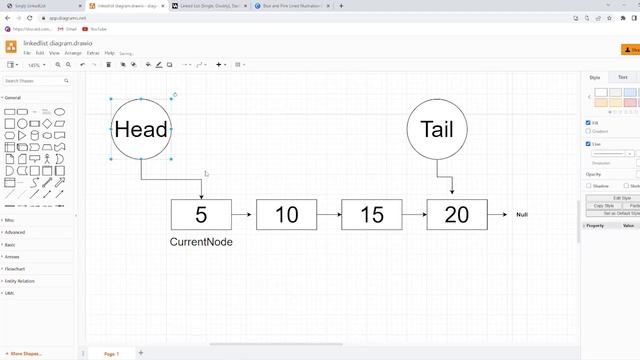Screen dimensions: 640x360
Task: Select the diamond shape in General palette
Action: tap(47, 124)
